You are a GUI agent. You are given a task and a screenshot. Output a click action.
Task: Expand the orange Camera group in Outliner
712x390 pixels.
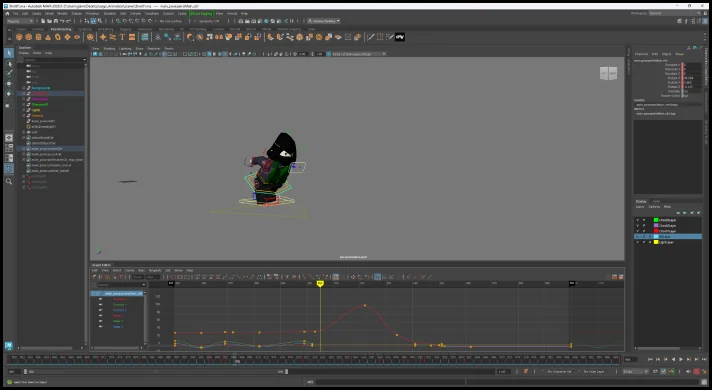coord(24,115)
